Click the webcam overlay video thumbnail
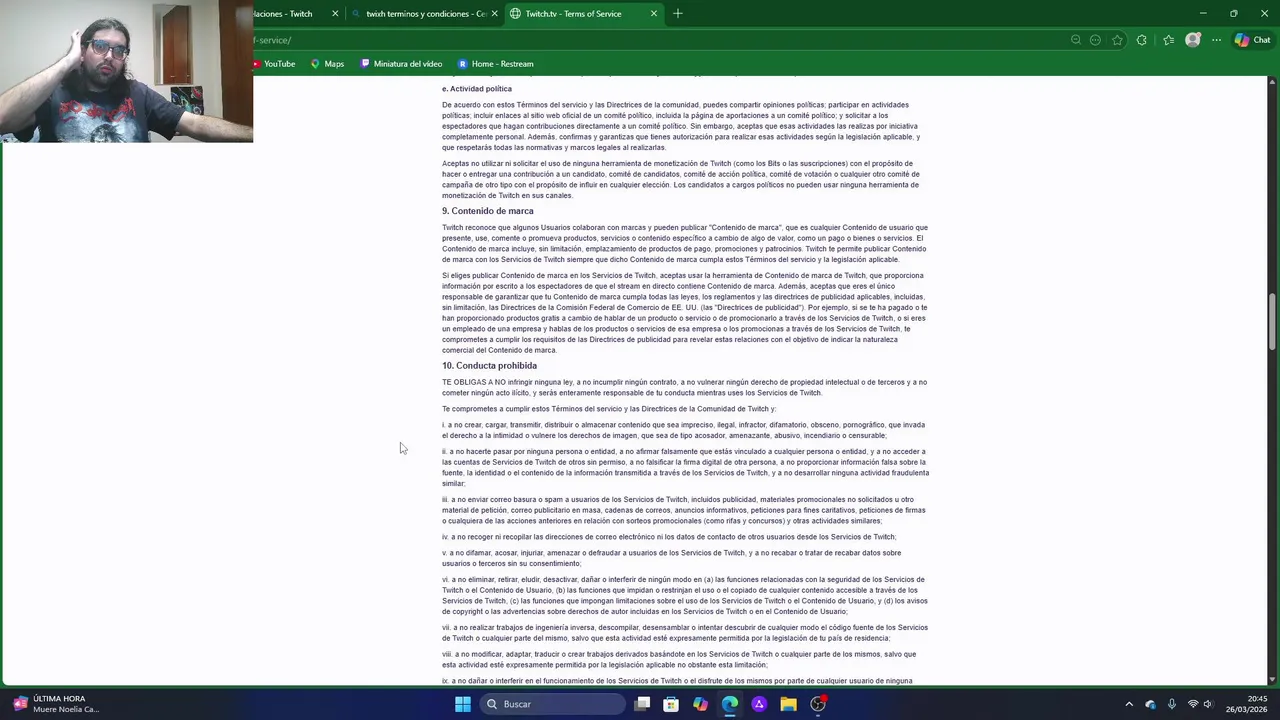Screen dimensions: 1280x720 [126, 71]
